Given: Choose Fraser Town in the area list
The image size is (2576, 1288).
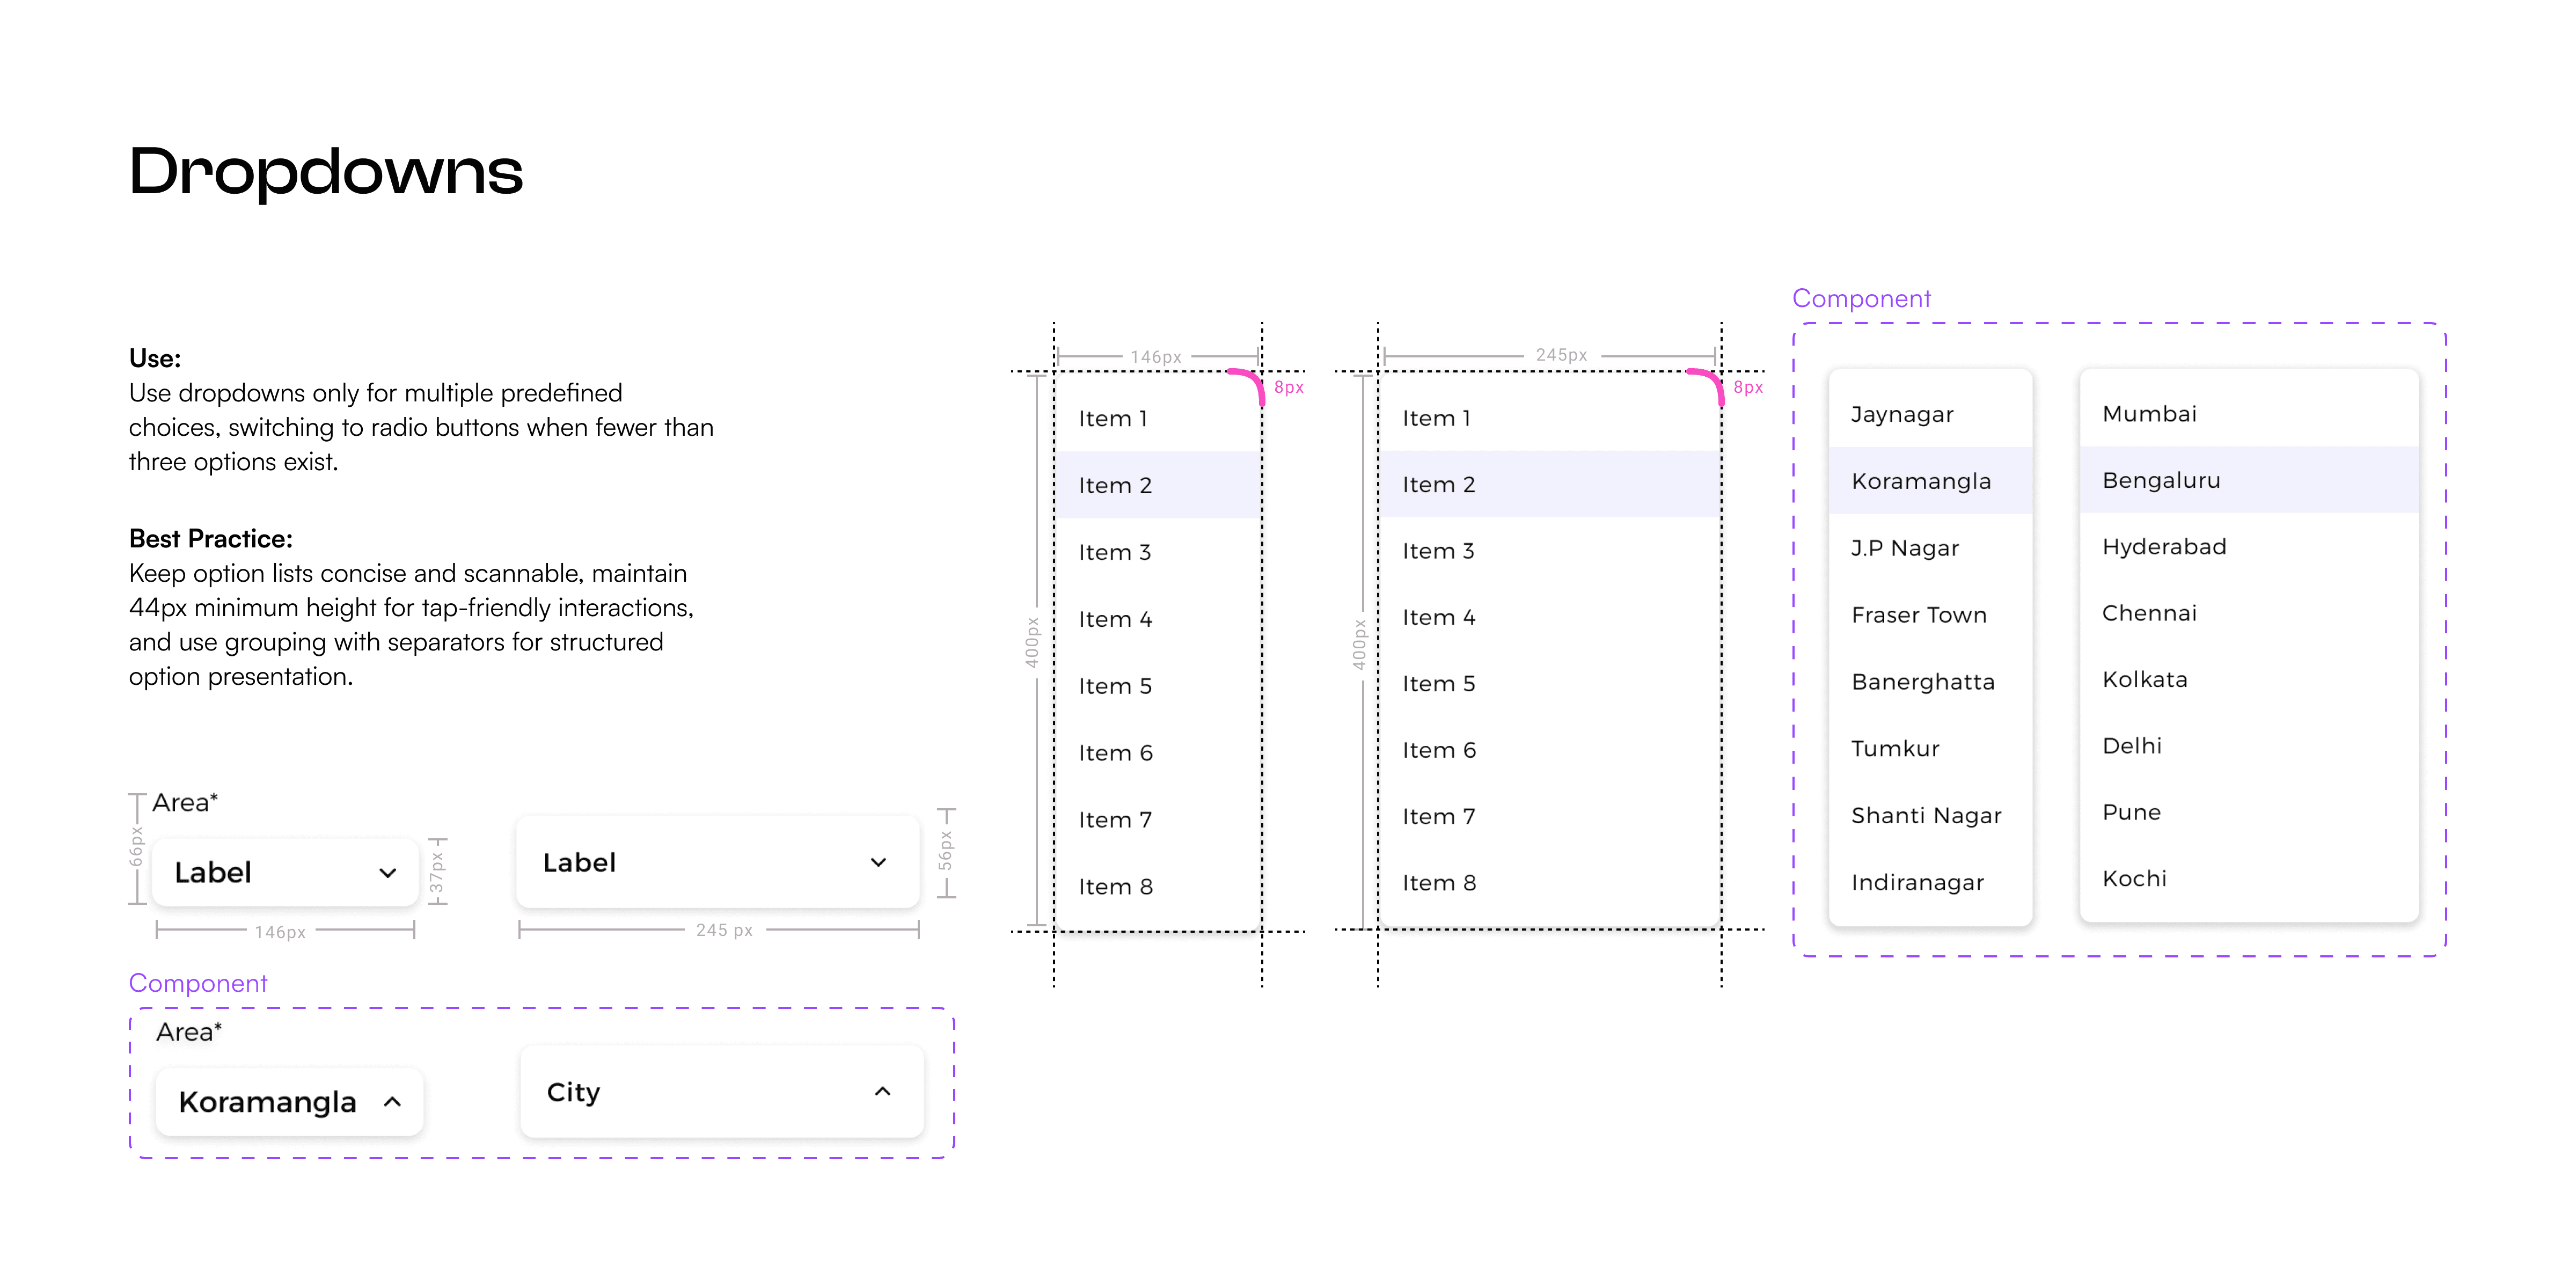Looking at the screenshot, I should point(1918,615).
